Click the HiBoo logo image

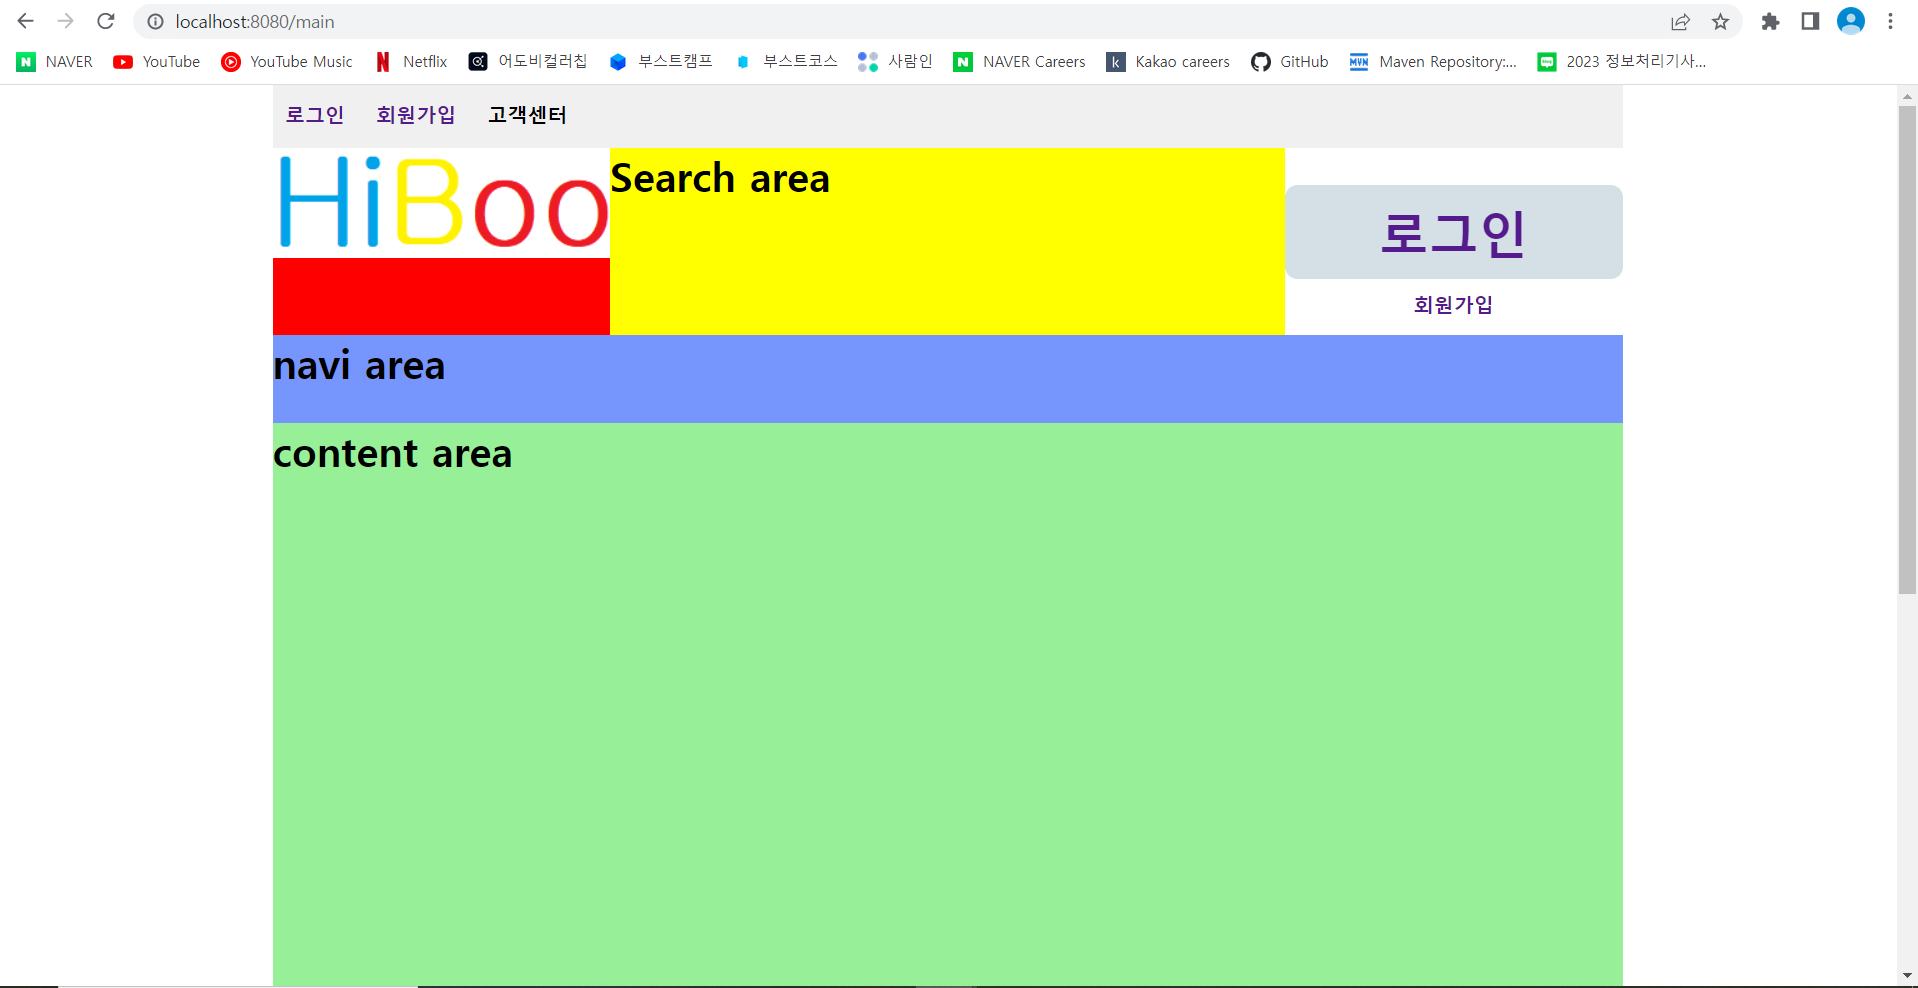click(x=441, y=203)
